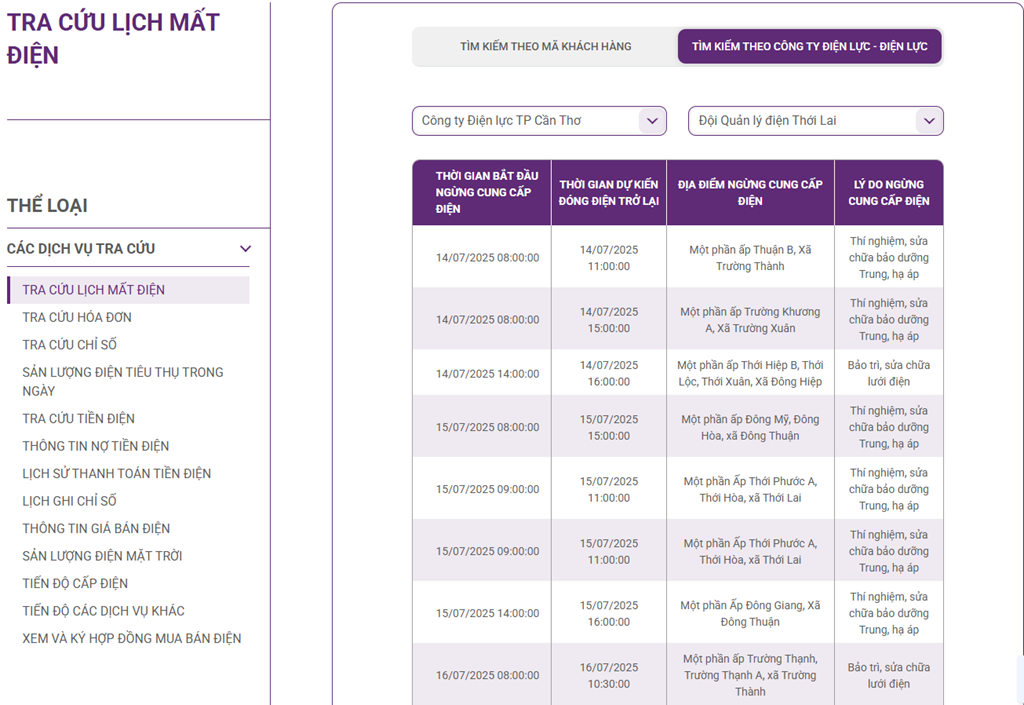The image size is (1024, 705).
Task: Open Thông tin nợ tiền điện
Action: coord(95,446)
